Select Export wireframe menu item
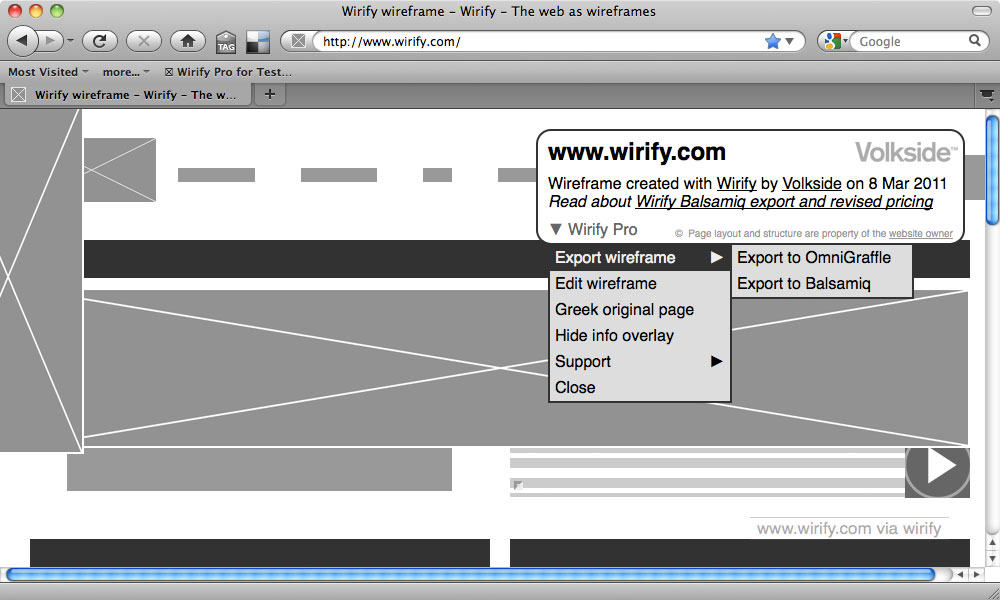1000x600 pixels. tap(639, 258)
